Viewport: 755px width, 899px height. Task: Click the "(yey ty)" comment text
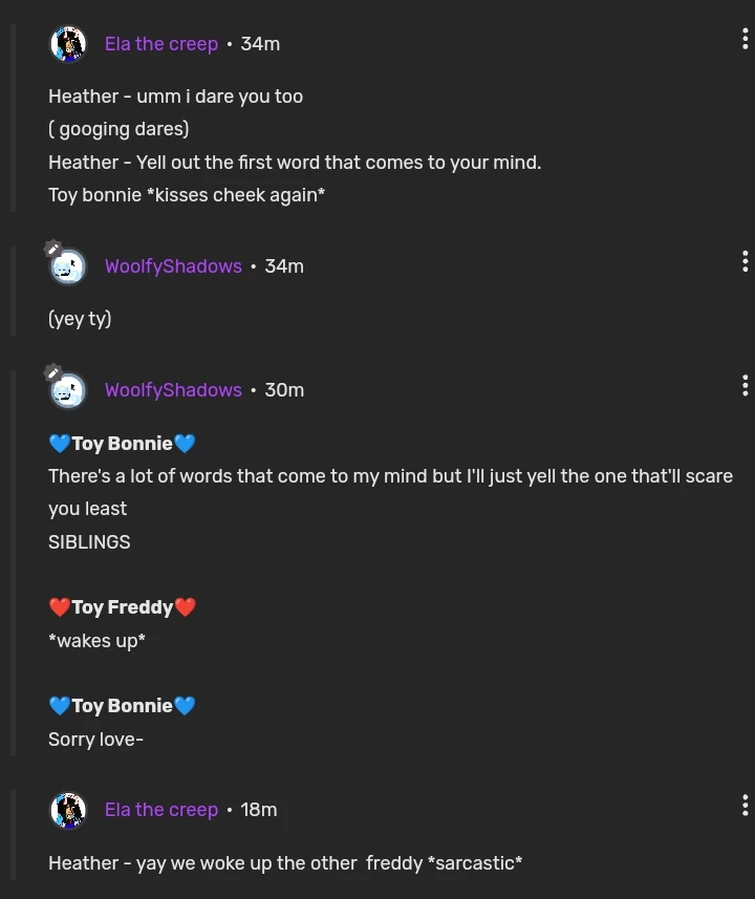(x=80, y=319)
